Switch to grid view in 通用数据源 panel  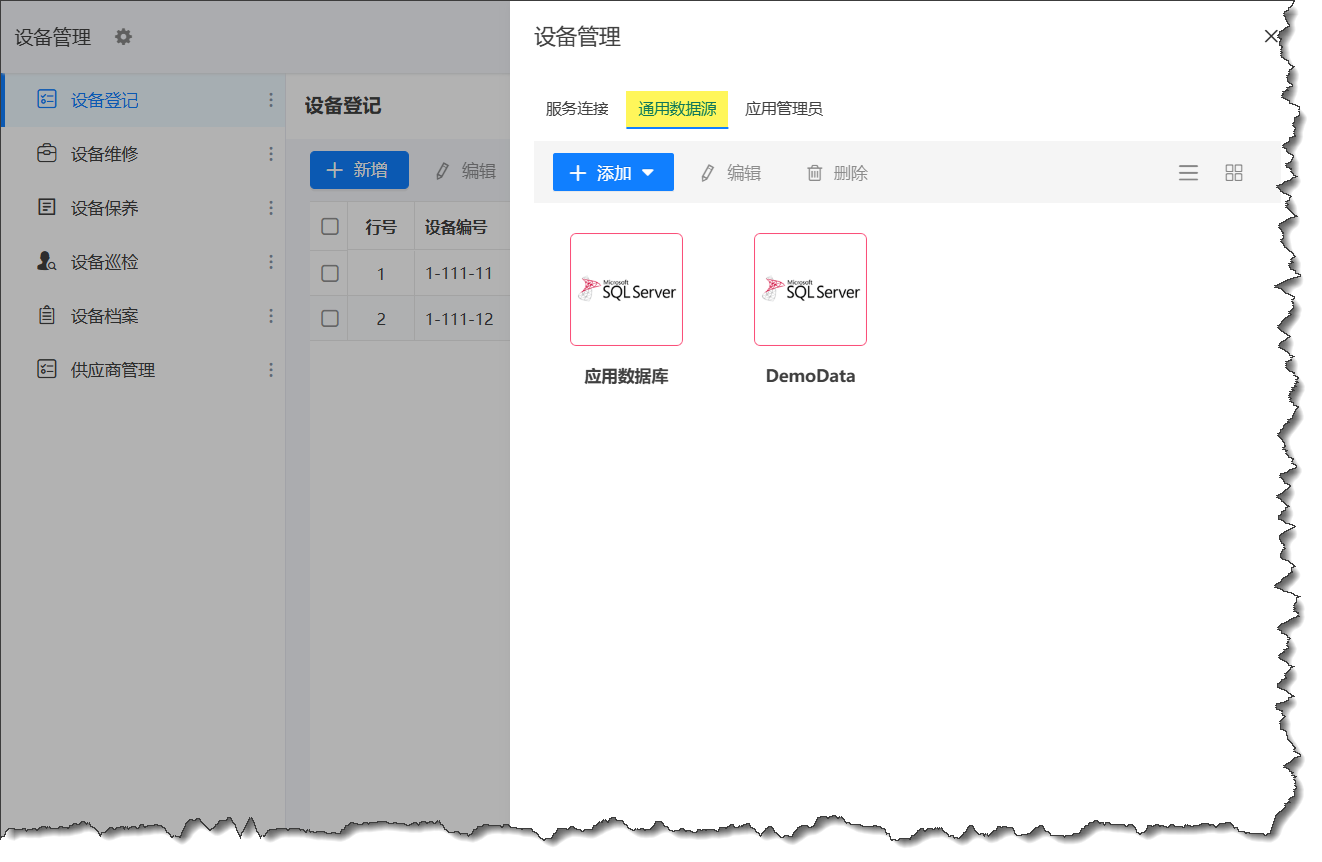point(1234,172)
